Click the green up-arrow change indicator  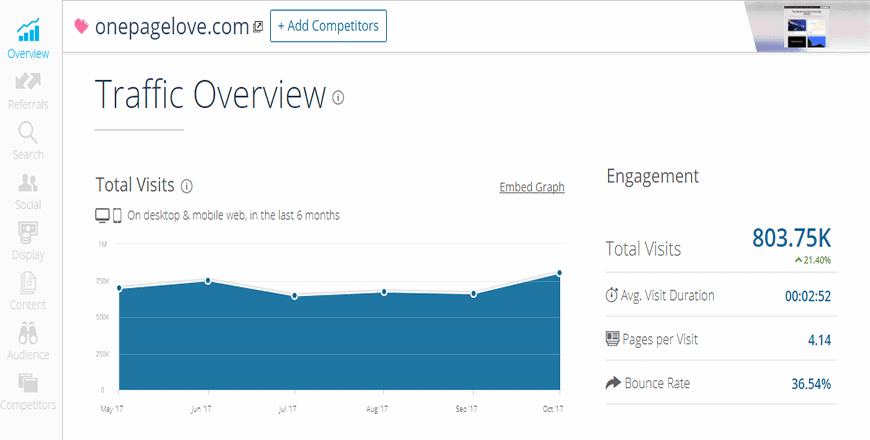click(x=798, y=260)
